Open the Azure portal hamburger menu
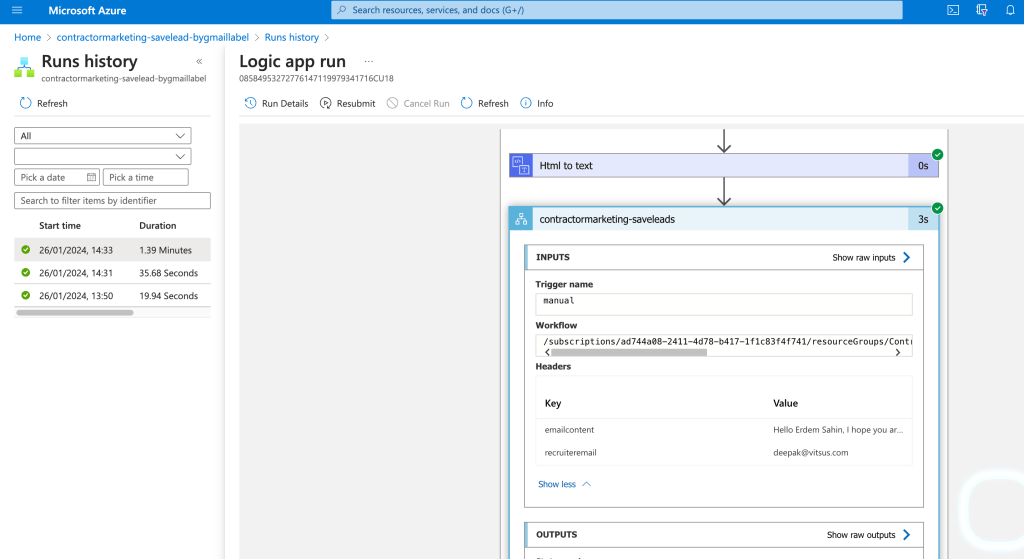Screen dimensions: 1024x559 [x=17, y=10]
